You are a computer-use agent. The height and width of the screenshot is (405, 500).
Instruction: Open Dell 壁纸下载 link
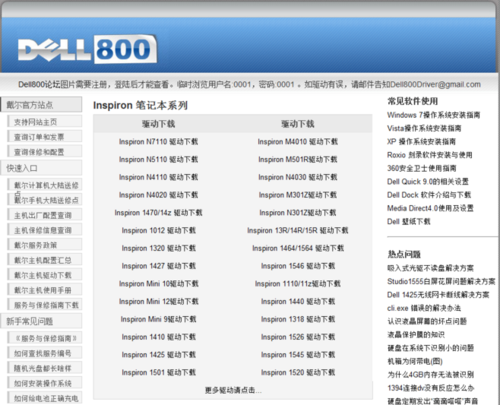click(409, 222)
